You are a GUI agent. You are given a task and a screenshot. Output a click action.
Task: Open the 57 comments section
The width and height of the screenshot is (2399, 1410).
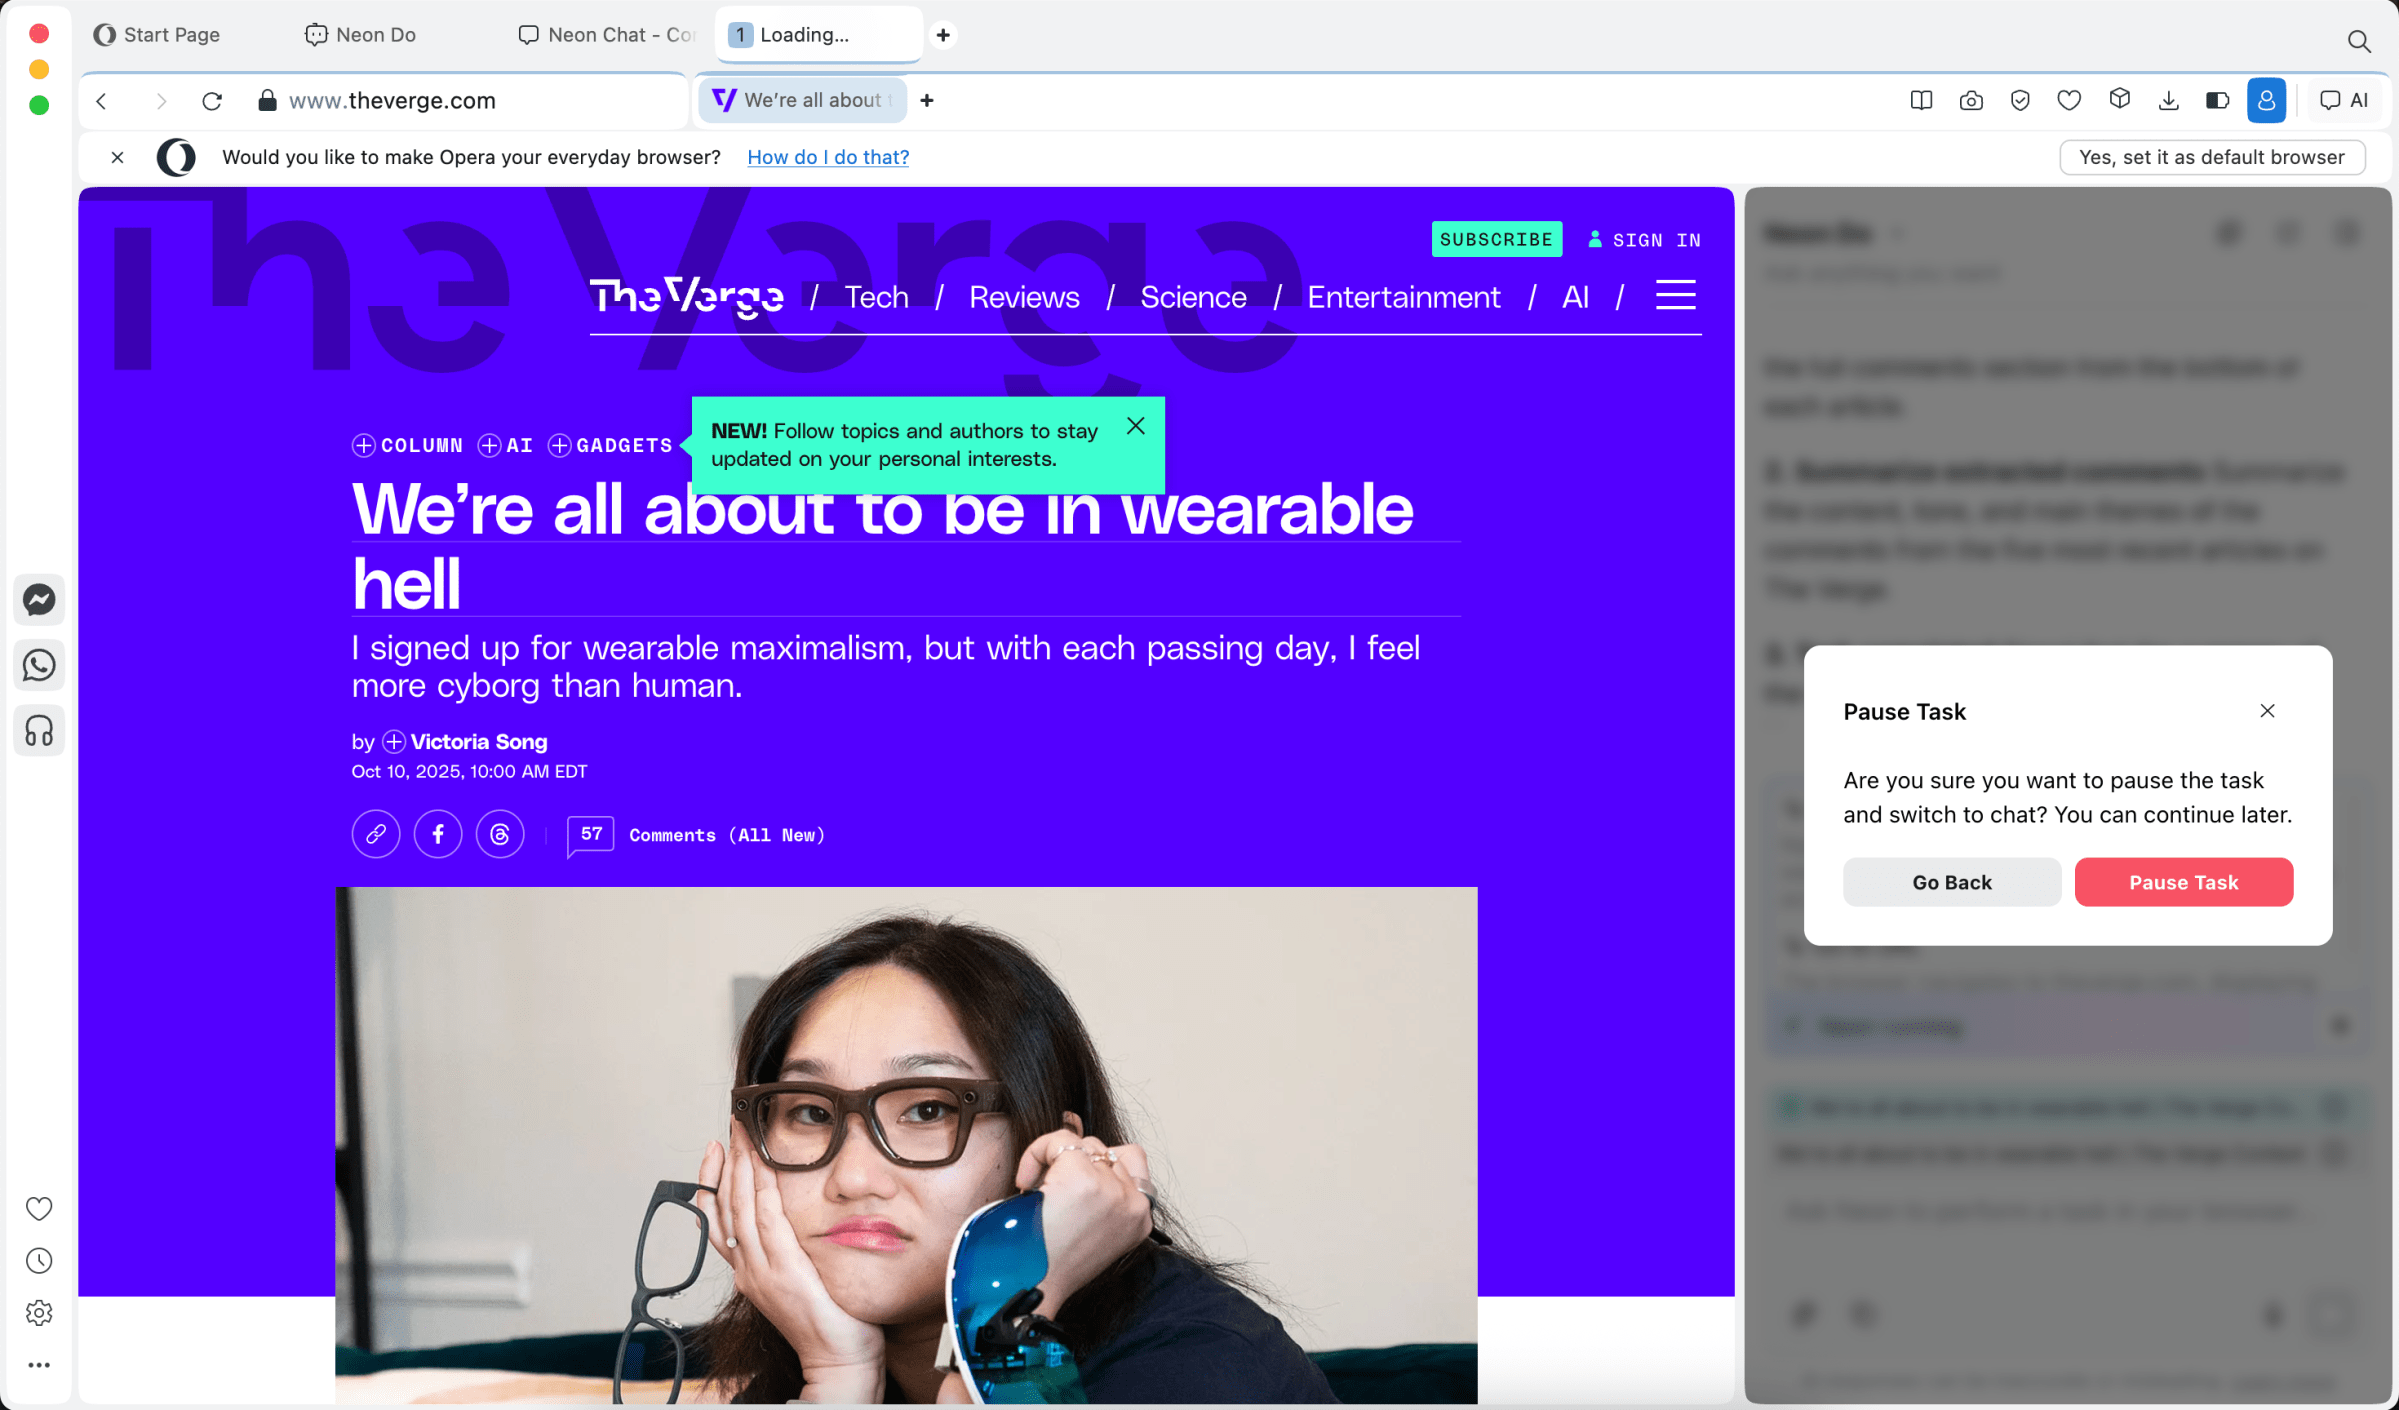click(x=697, y=835)
